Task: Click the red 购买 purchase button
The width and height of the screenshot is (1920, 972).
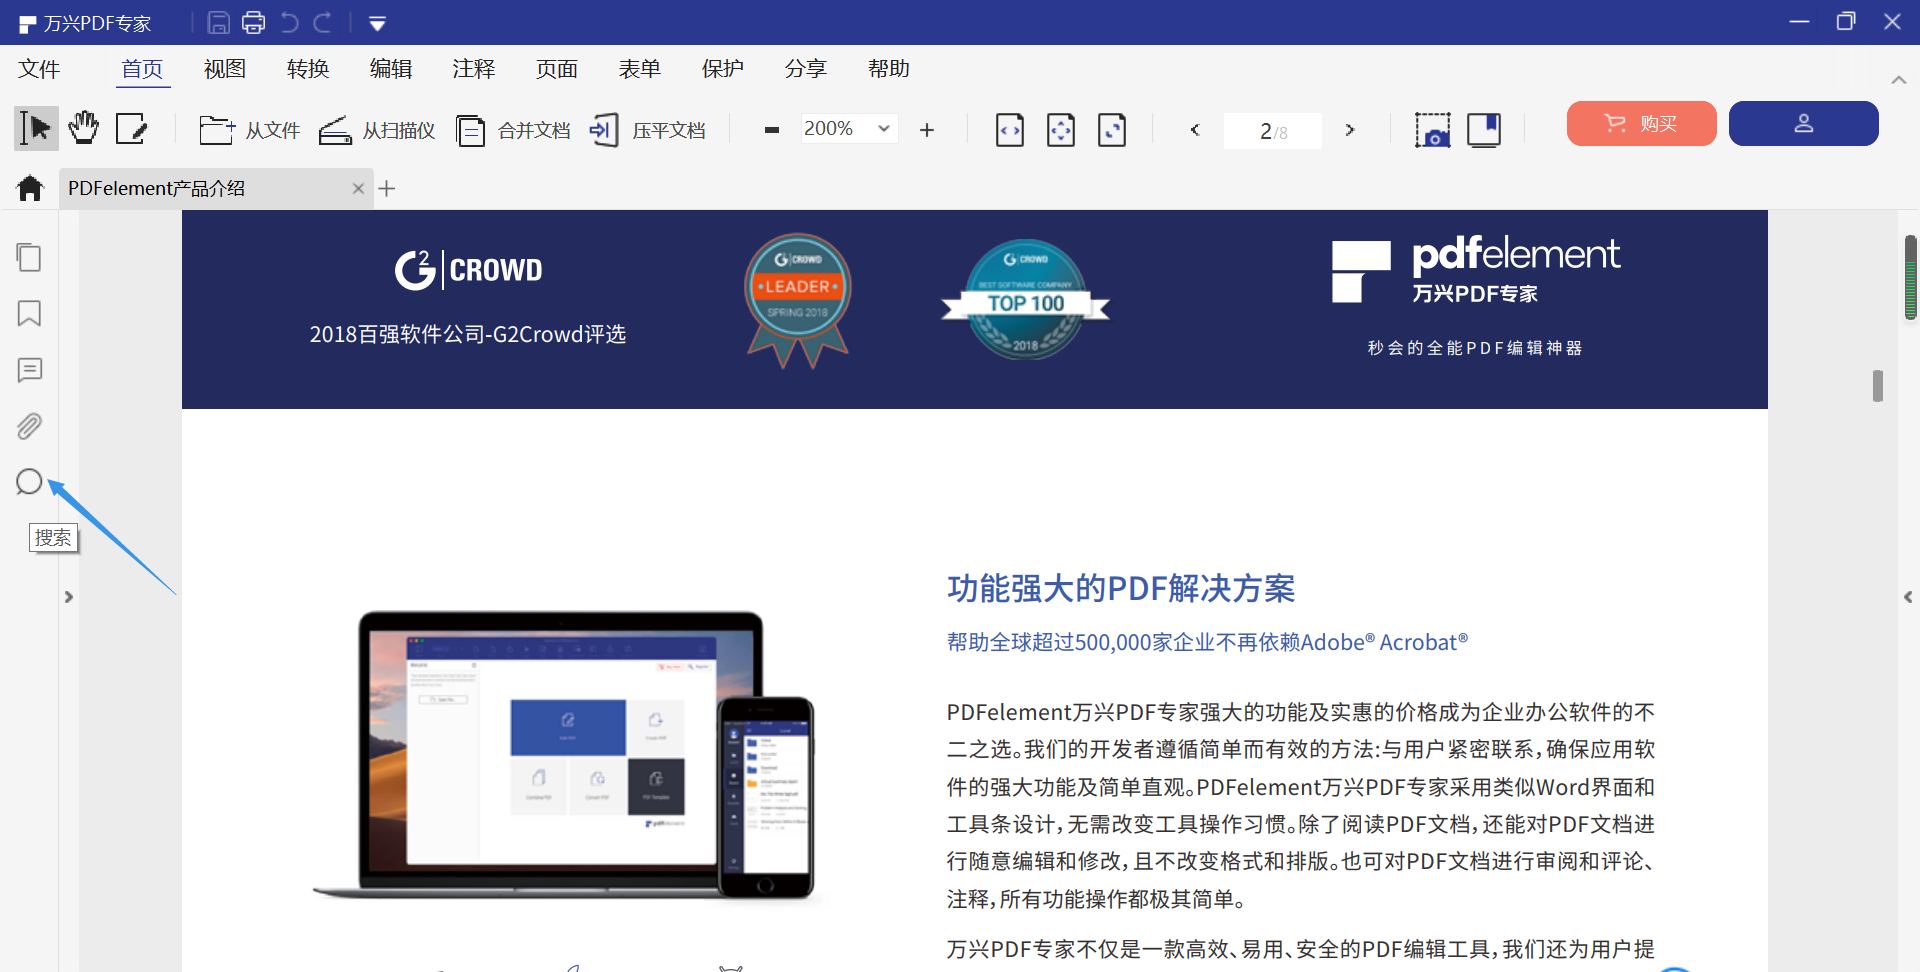Action: [1641, 123]
